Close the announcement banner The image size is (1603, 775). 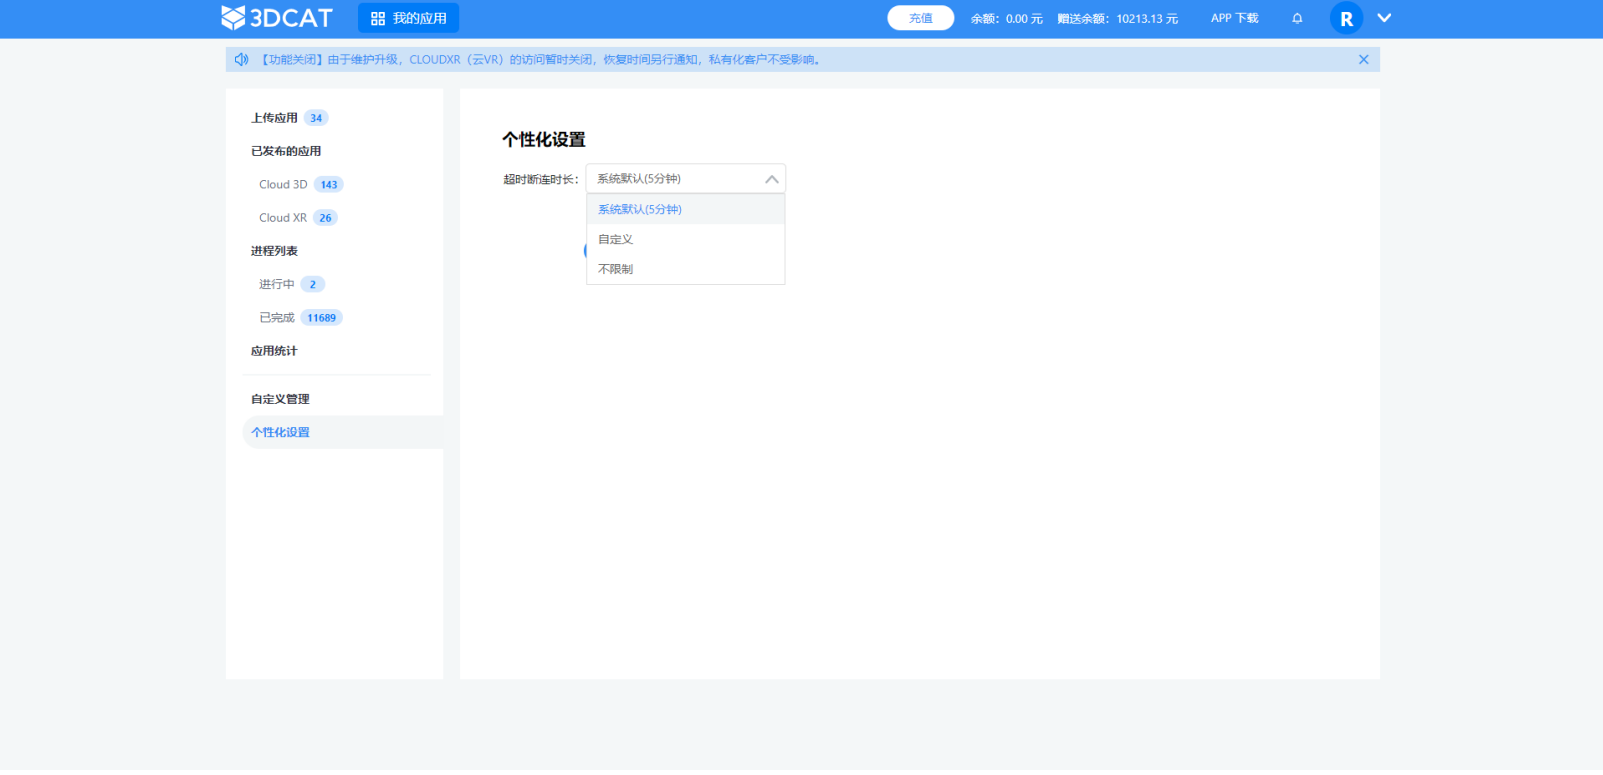coord(1363,60)
